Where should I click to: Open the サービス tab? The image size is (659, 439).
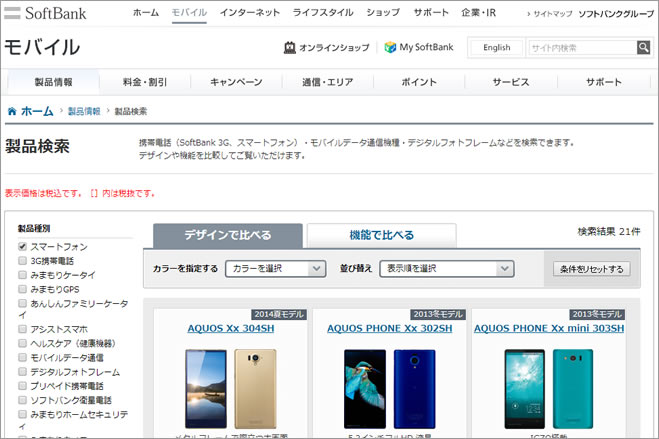(511, 82)
